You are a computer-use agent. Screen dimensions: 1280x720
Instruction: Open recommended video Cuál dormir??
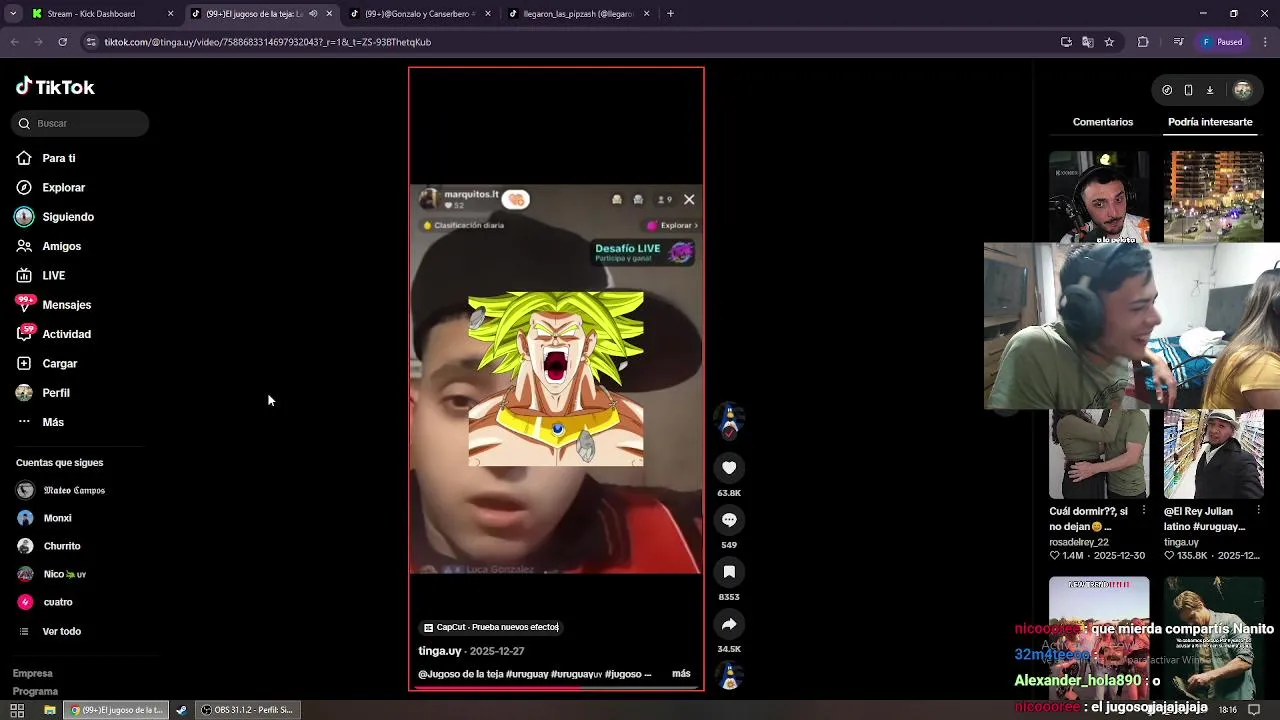click(1088, 518)
